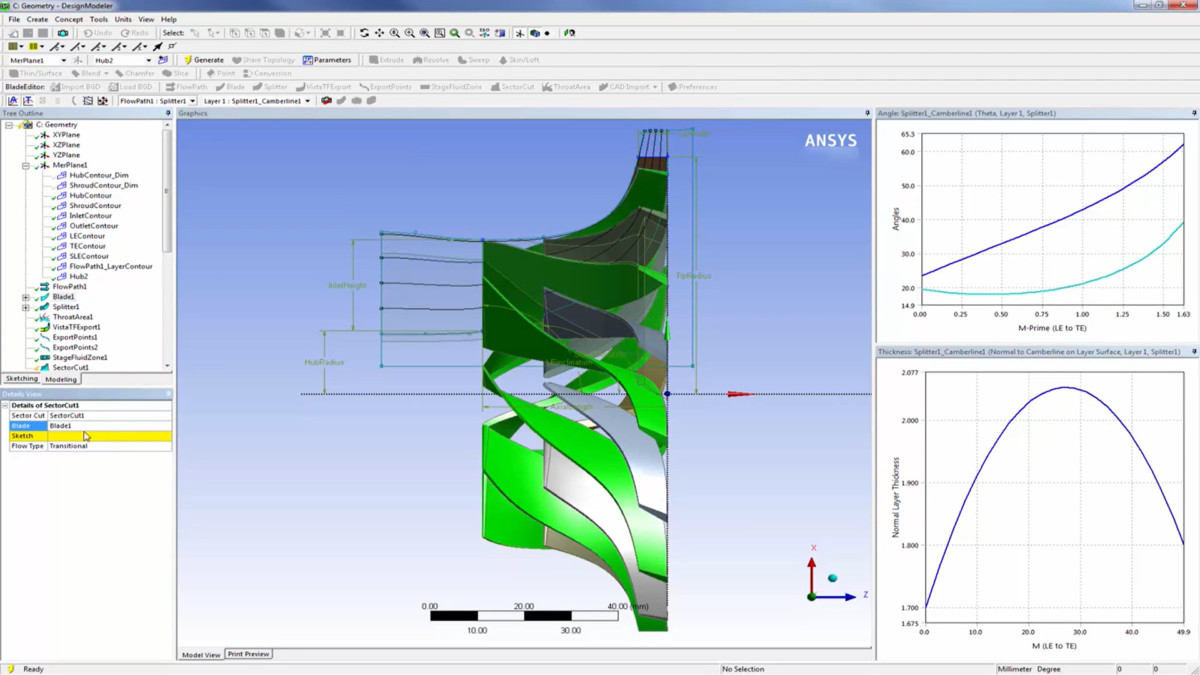Open the Hub2 sketch dropdown
This screenshot has height=675, width=1200.
pos(149,60)
